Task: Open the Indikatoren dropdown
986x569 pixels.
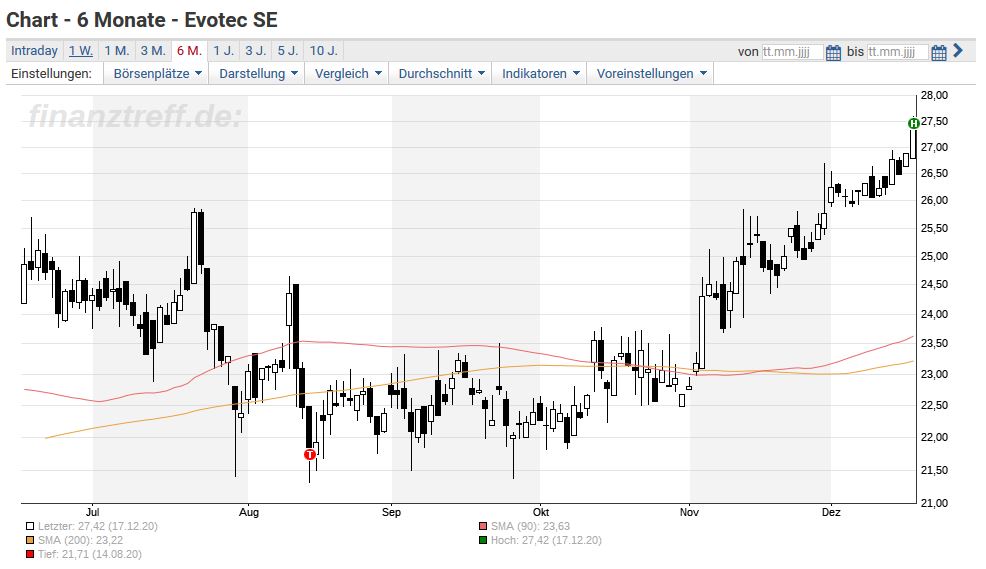Action: point(540,74)
